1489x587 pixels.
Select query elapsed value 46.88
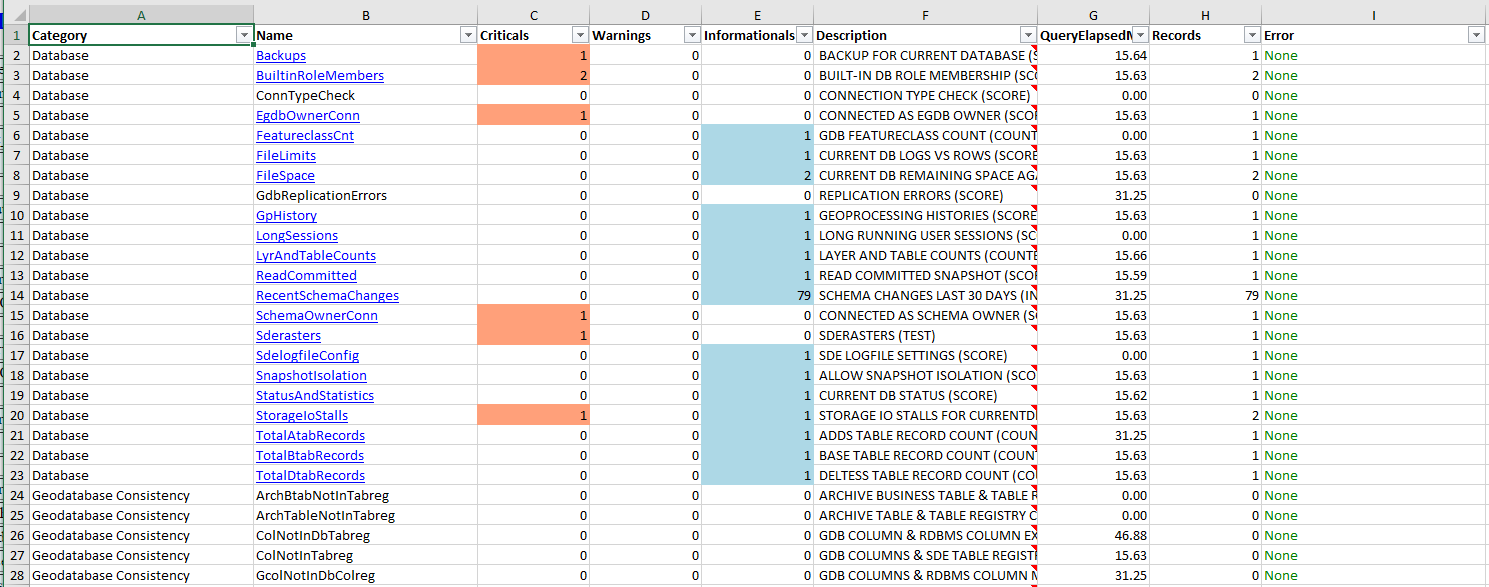(1094, 535)
